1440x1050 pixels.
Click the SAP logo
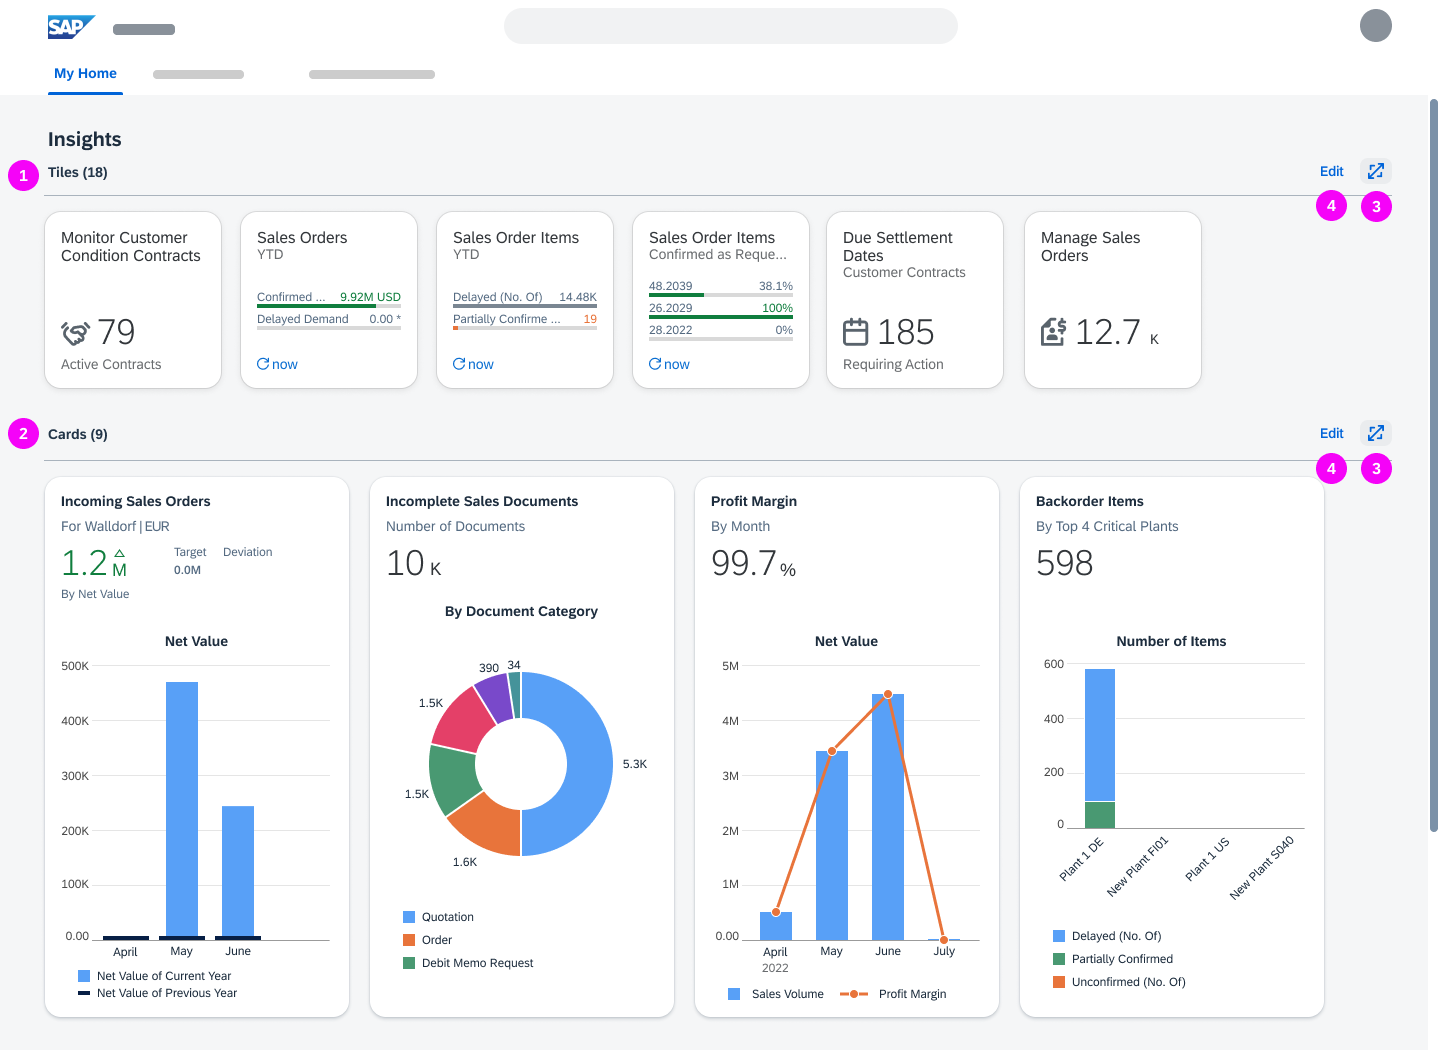coord(71,27)
